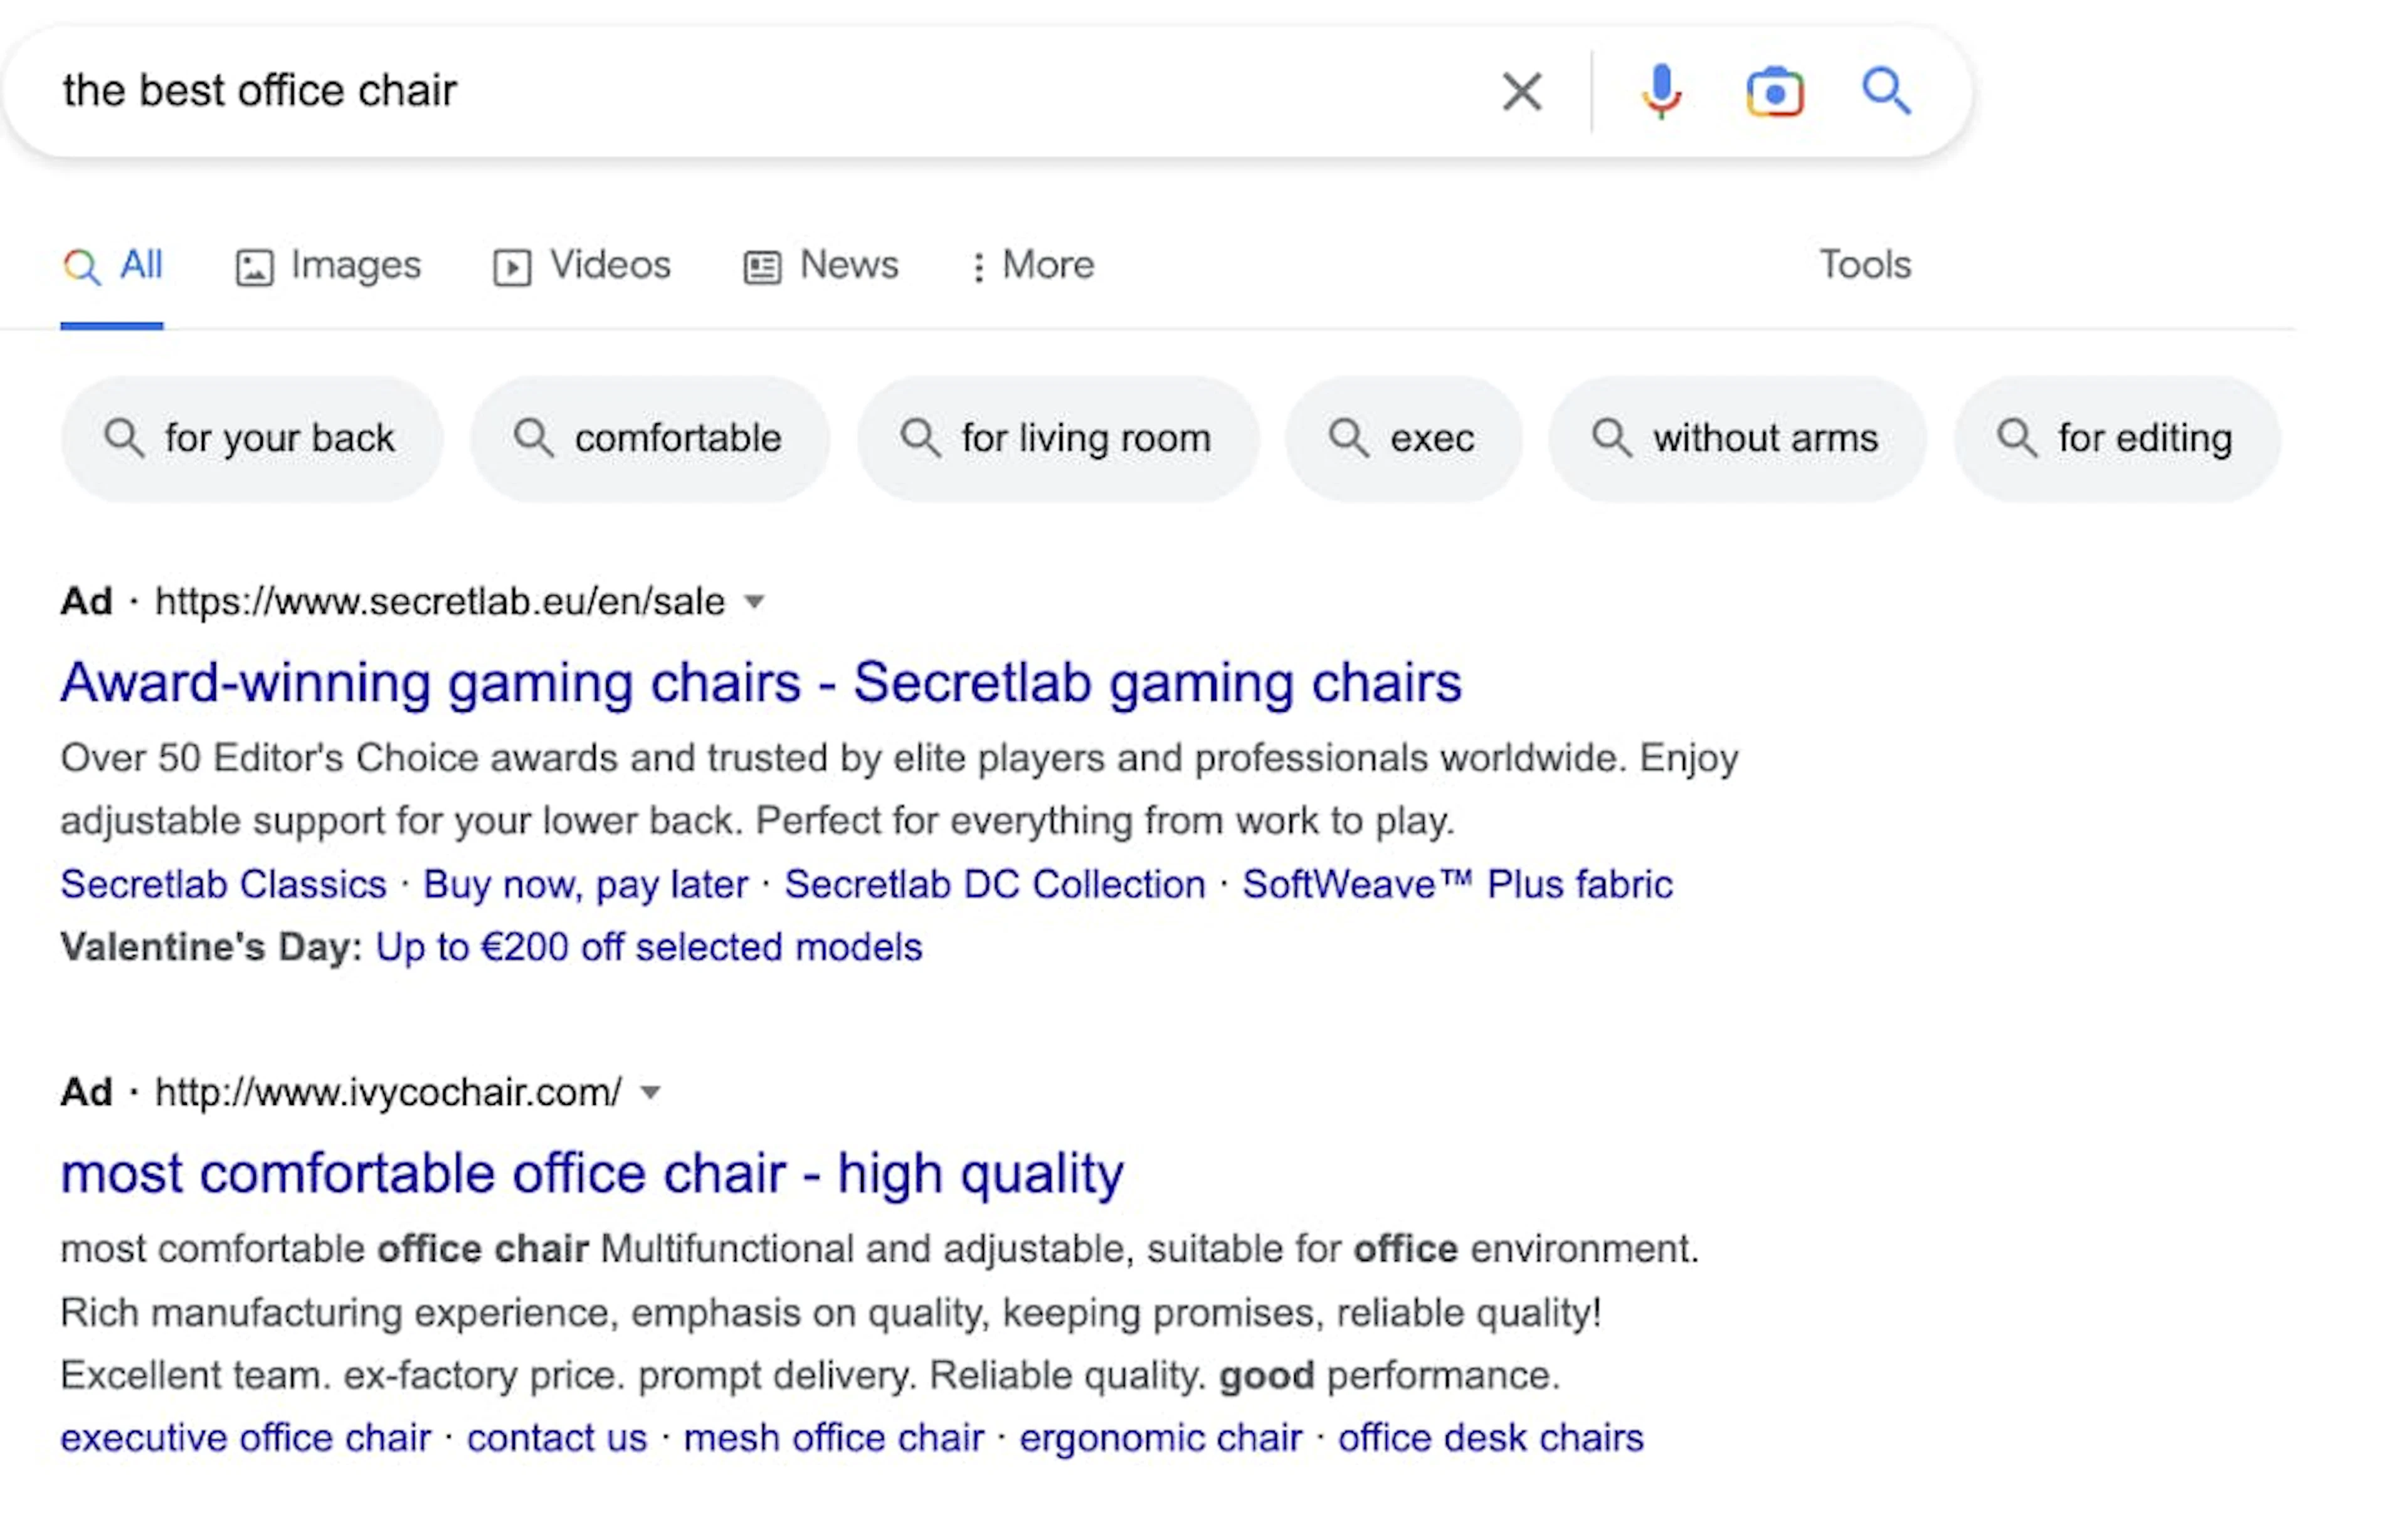Open the More results menu
Viewport: 2408px width, 1537px height.
pyautogui.click(x=1034, y=266)
